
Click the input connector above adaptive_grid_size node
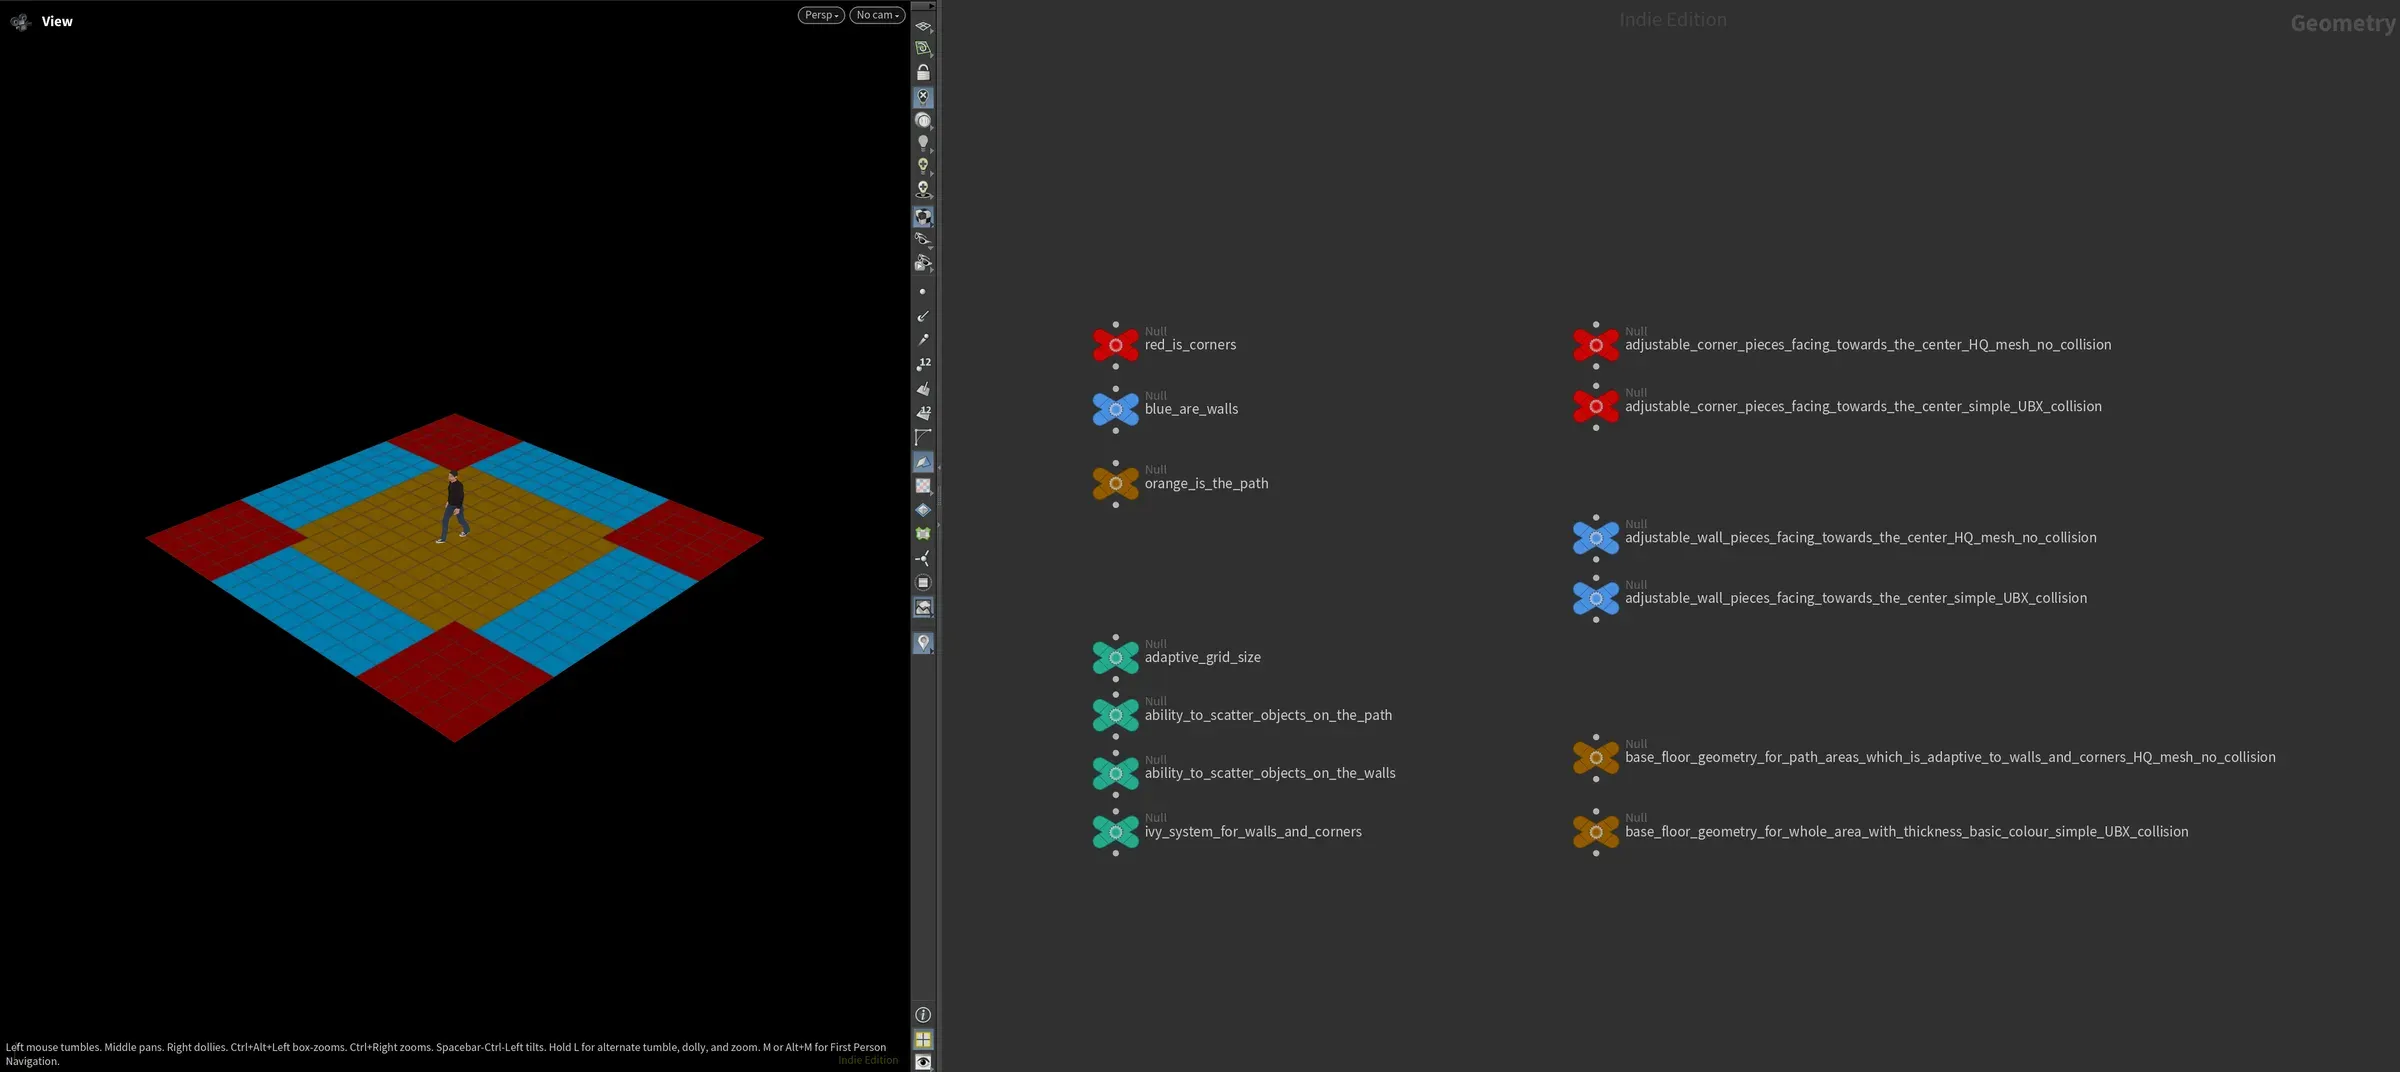click(x=1116, y=637)
